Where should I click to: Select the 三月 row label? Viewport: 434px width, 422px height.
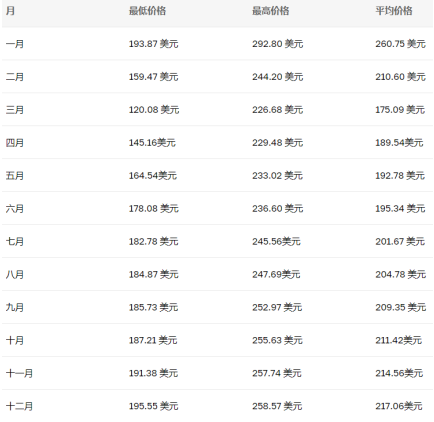[15, 110]
